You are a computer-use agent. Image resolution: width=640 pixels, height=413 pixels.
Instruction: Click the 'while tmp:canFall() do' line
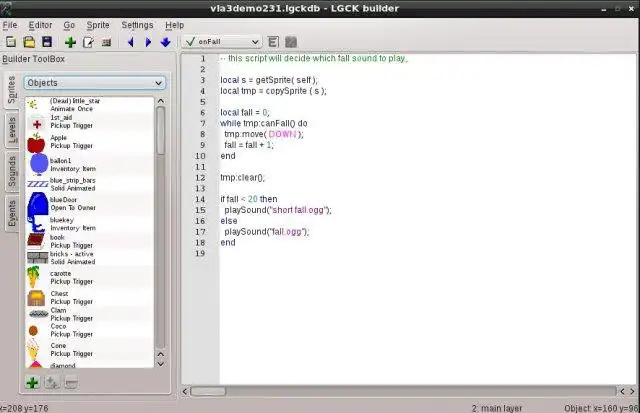[264, 123]
